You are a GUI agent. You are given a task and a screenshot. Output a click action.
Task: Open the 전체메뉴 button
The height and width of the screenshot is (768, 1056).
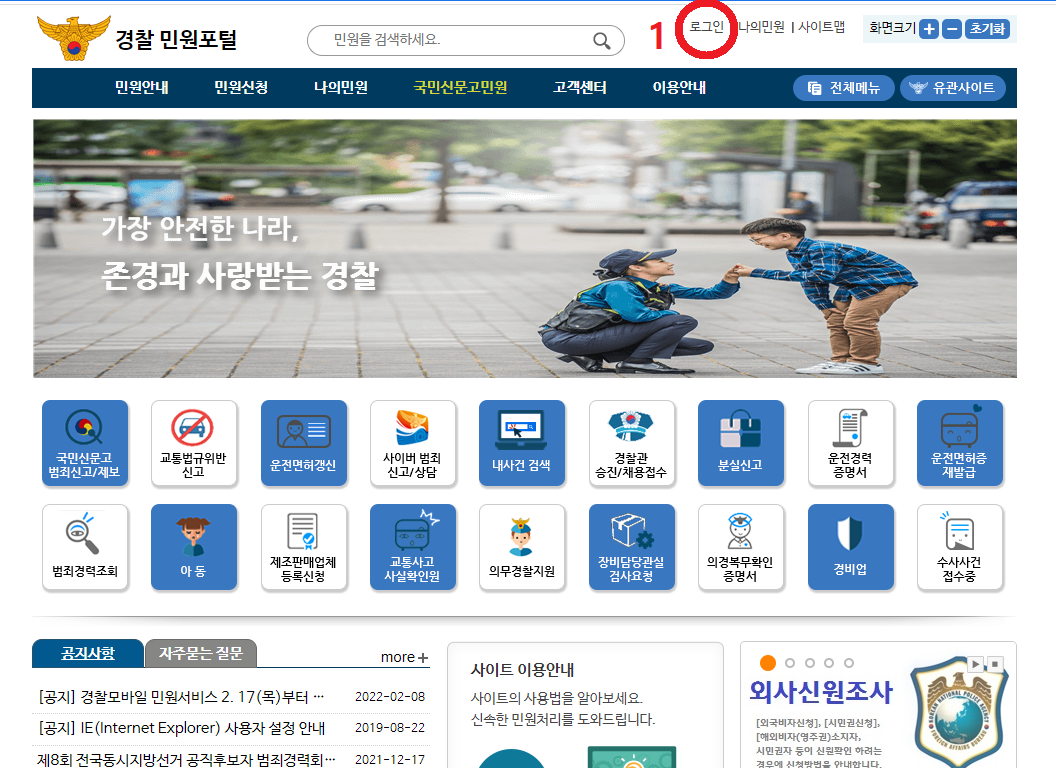(x=844, y=88)
